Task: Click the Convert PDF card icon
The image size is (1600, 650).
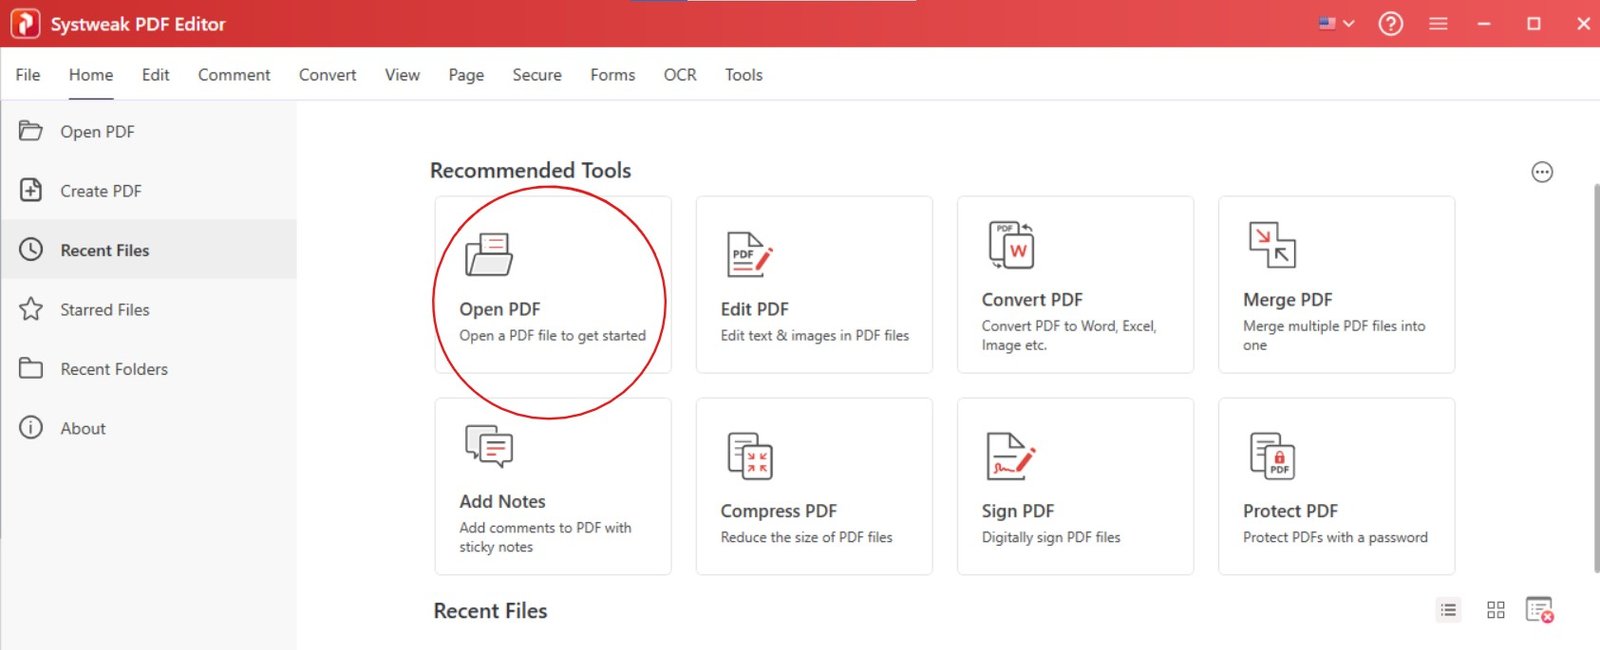Action: coord(1011,245)
